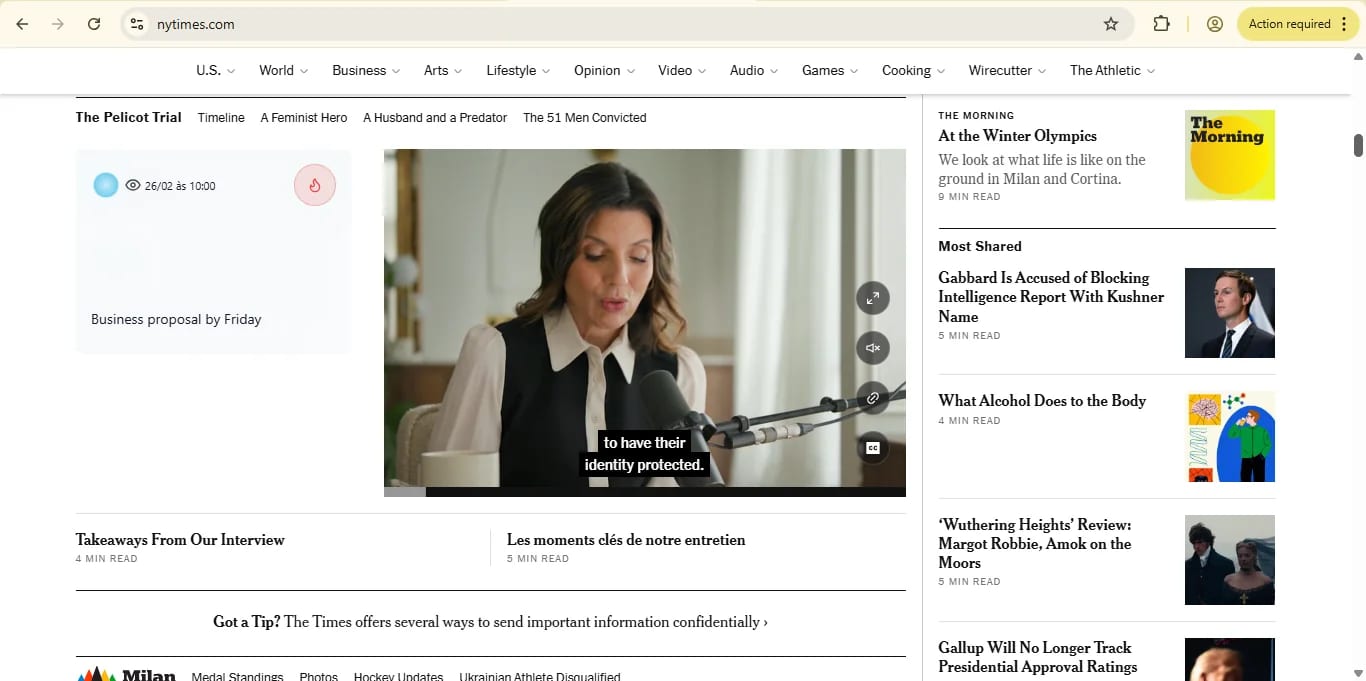Open the Takeaways From Our Interview article
Viewport: 1366px width, 681px height.
180,539
